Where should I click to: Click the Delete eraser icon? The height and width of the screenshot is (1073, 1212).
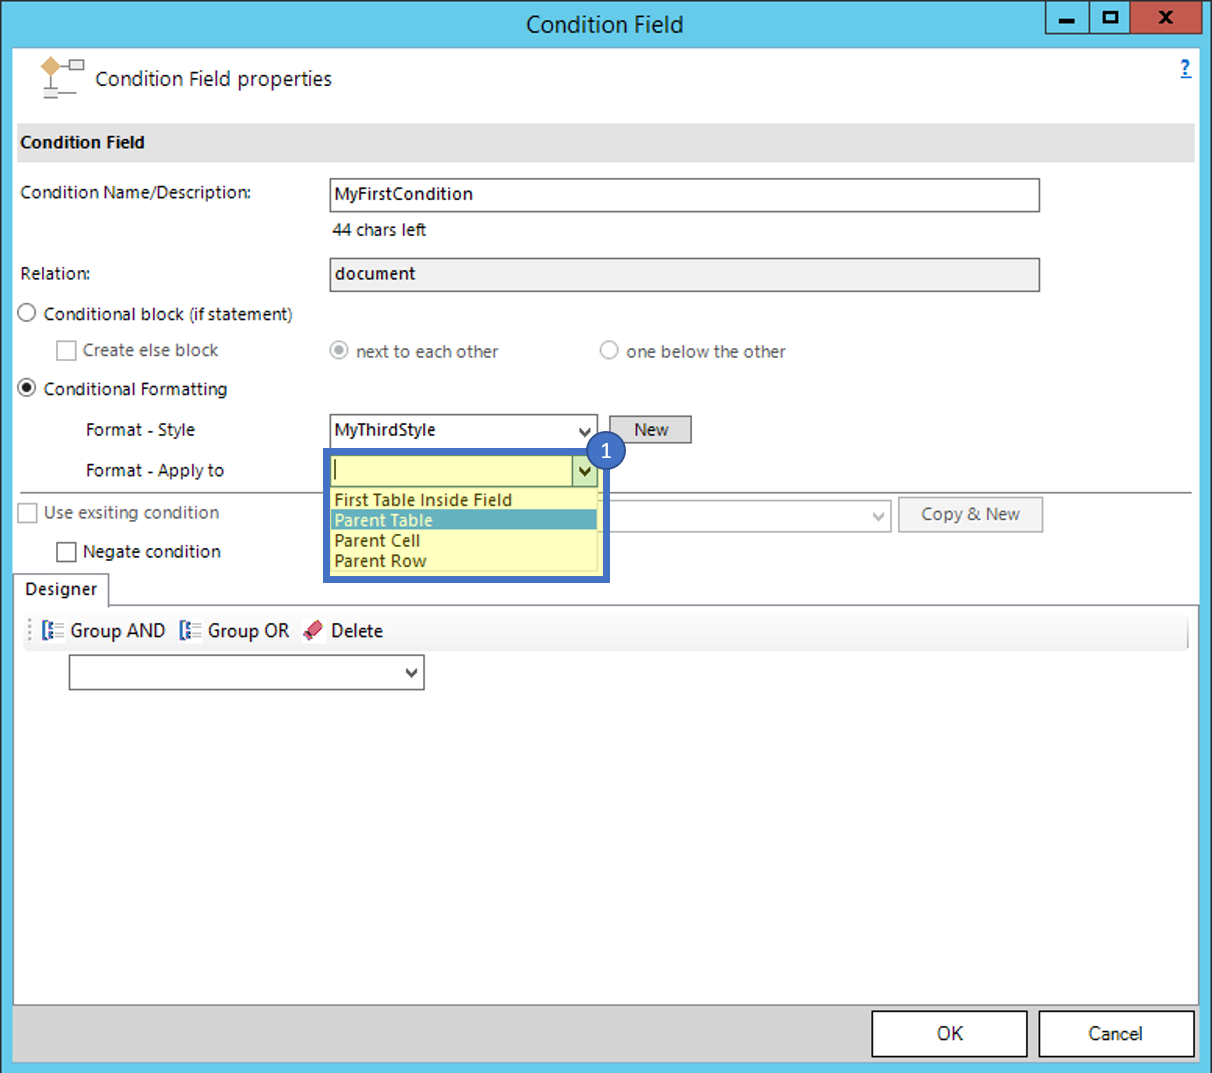pos(312,630)
